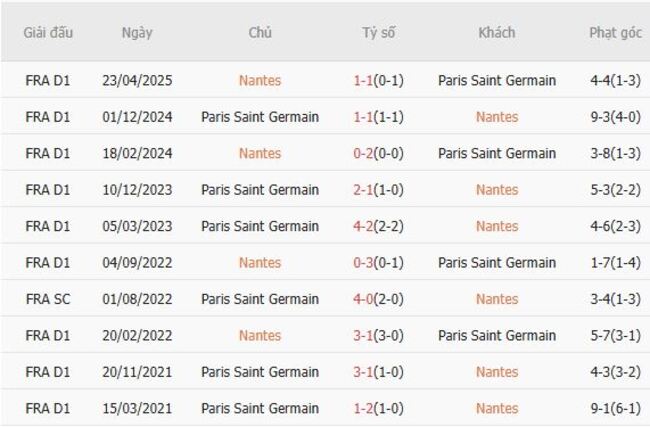
Task: Open Paris Saint Germain host on 01/12/2024
Action: [x=260, y=117]
